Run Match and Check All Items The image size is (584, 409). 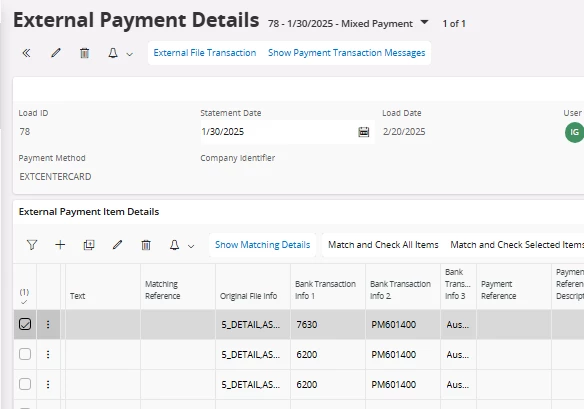[383, 245]
